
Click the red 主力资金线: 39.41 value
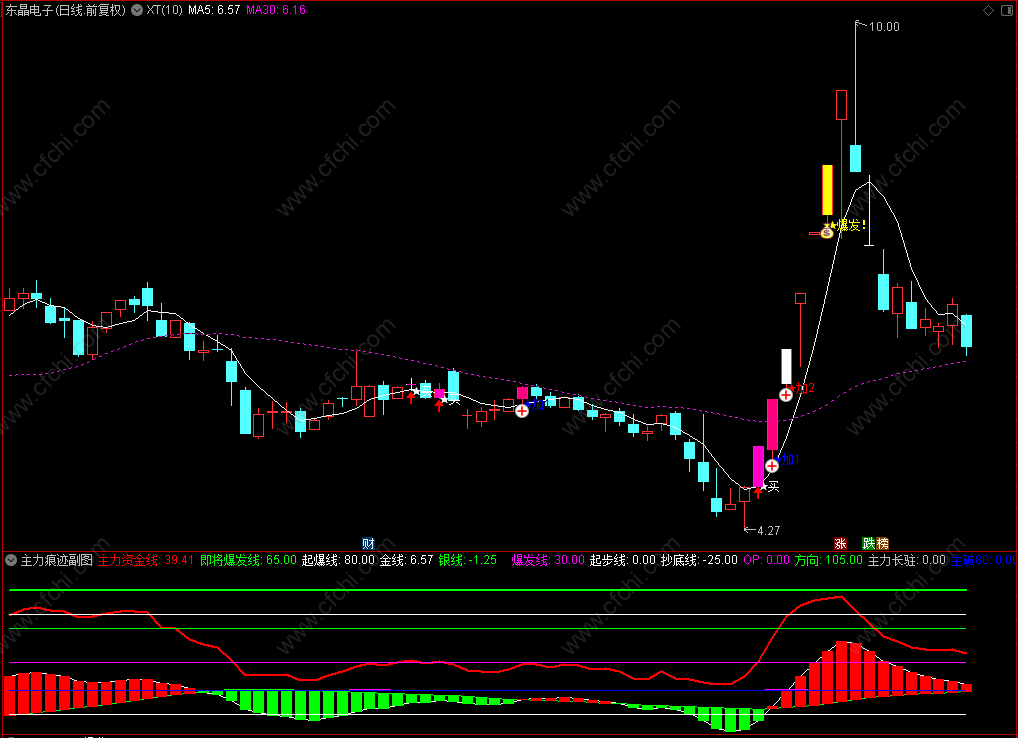click(146, 560)
